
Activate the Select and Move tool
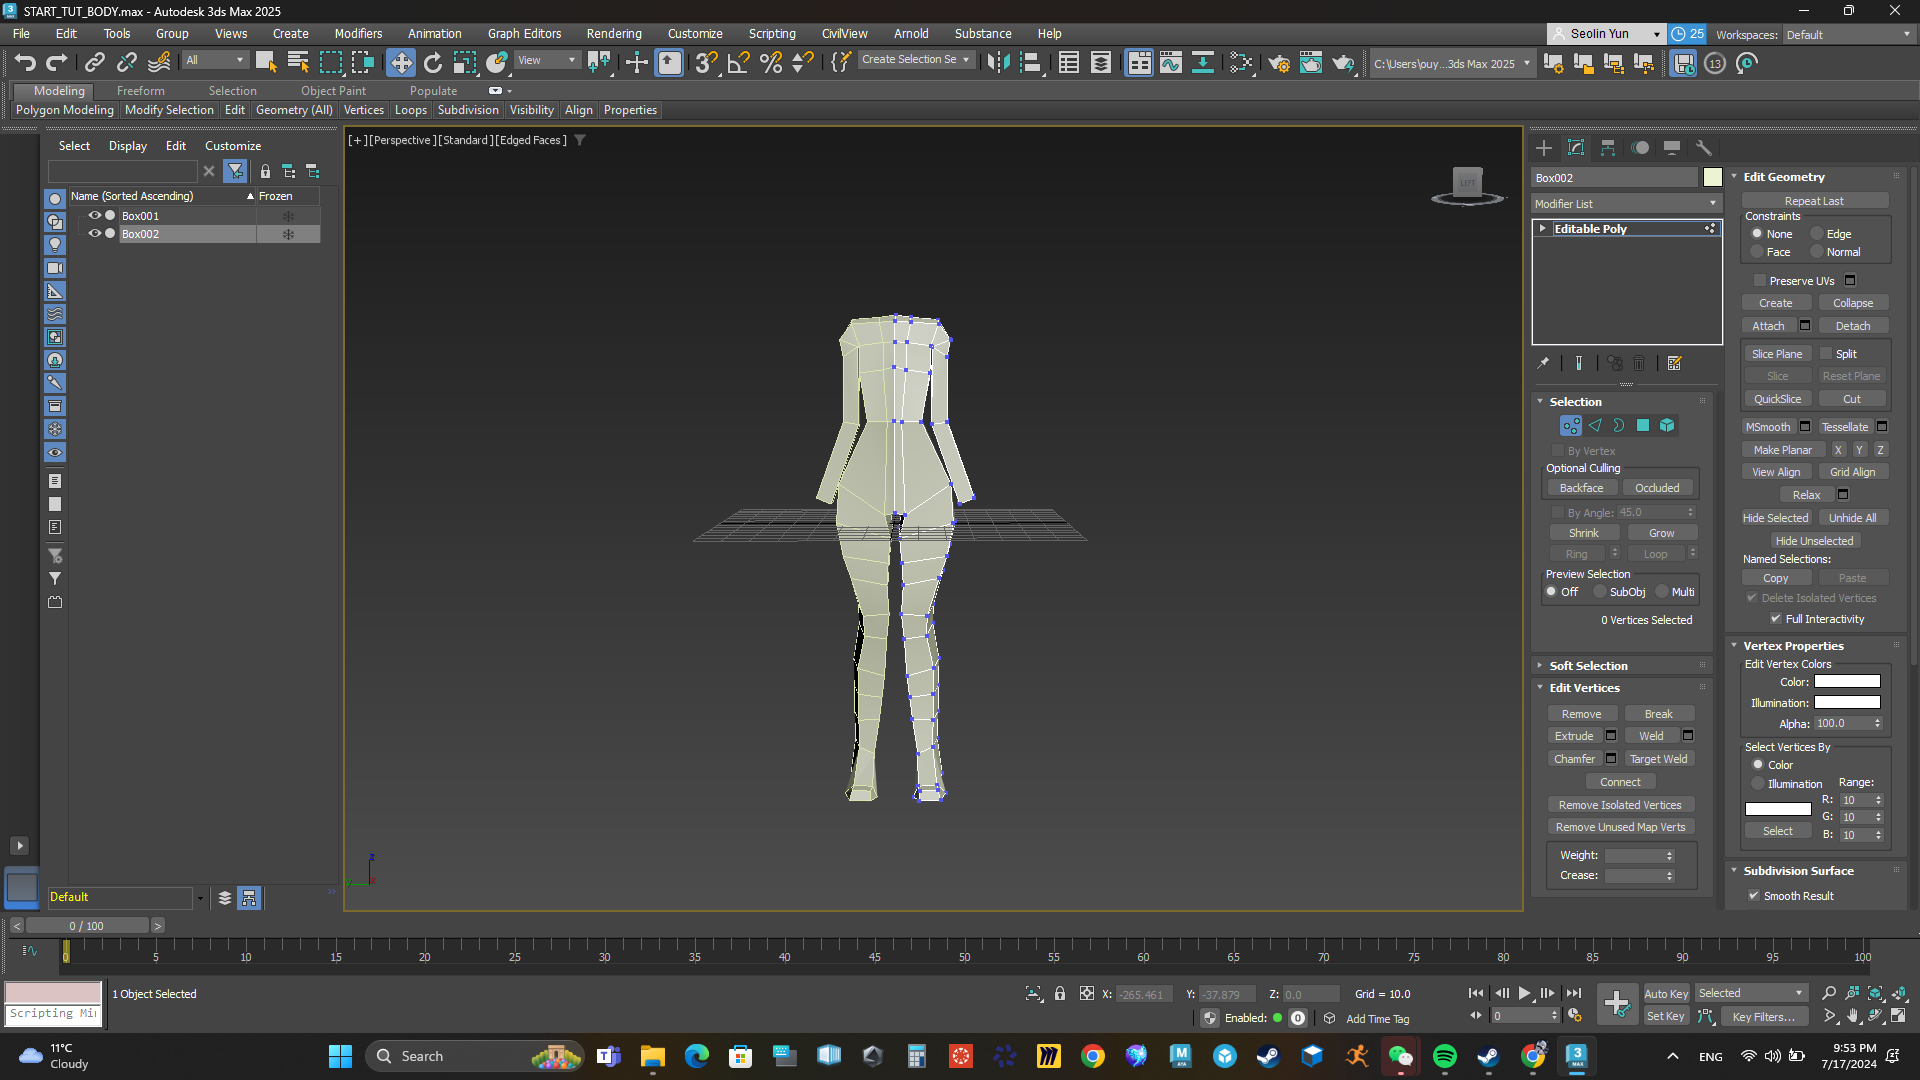tap(401, 63)
